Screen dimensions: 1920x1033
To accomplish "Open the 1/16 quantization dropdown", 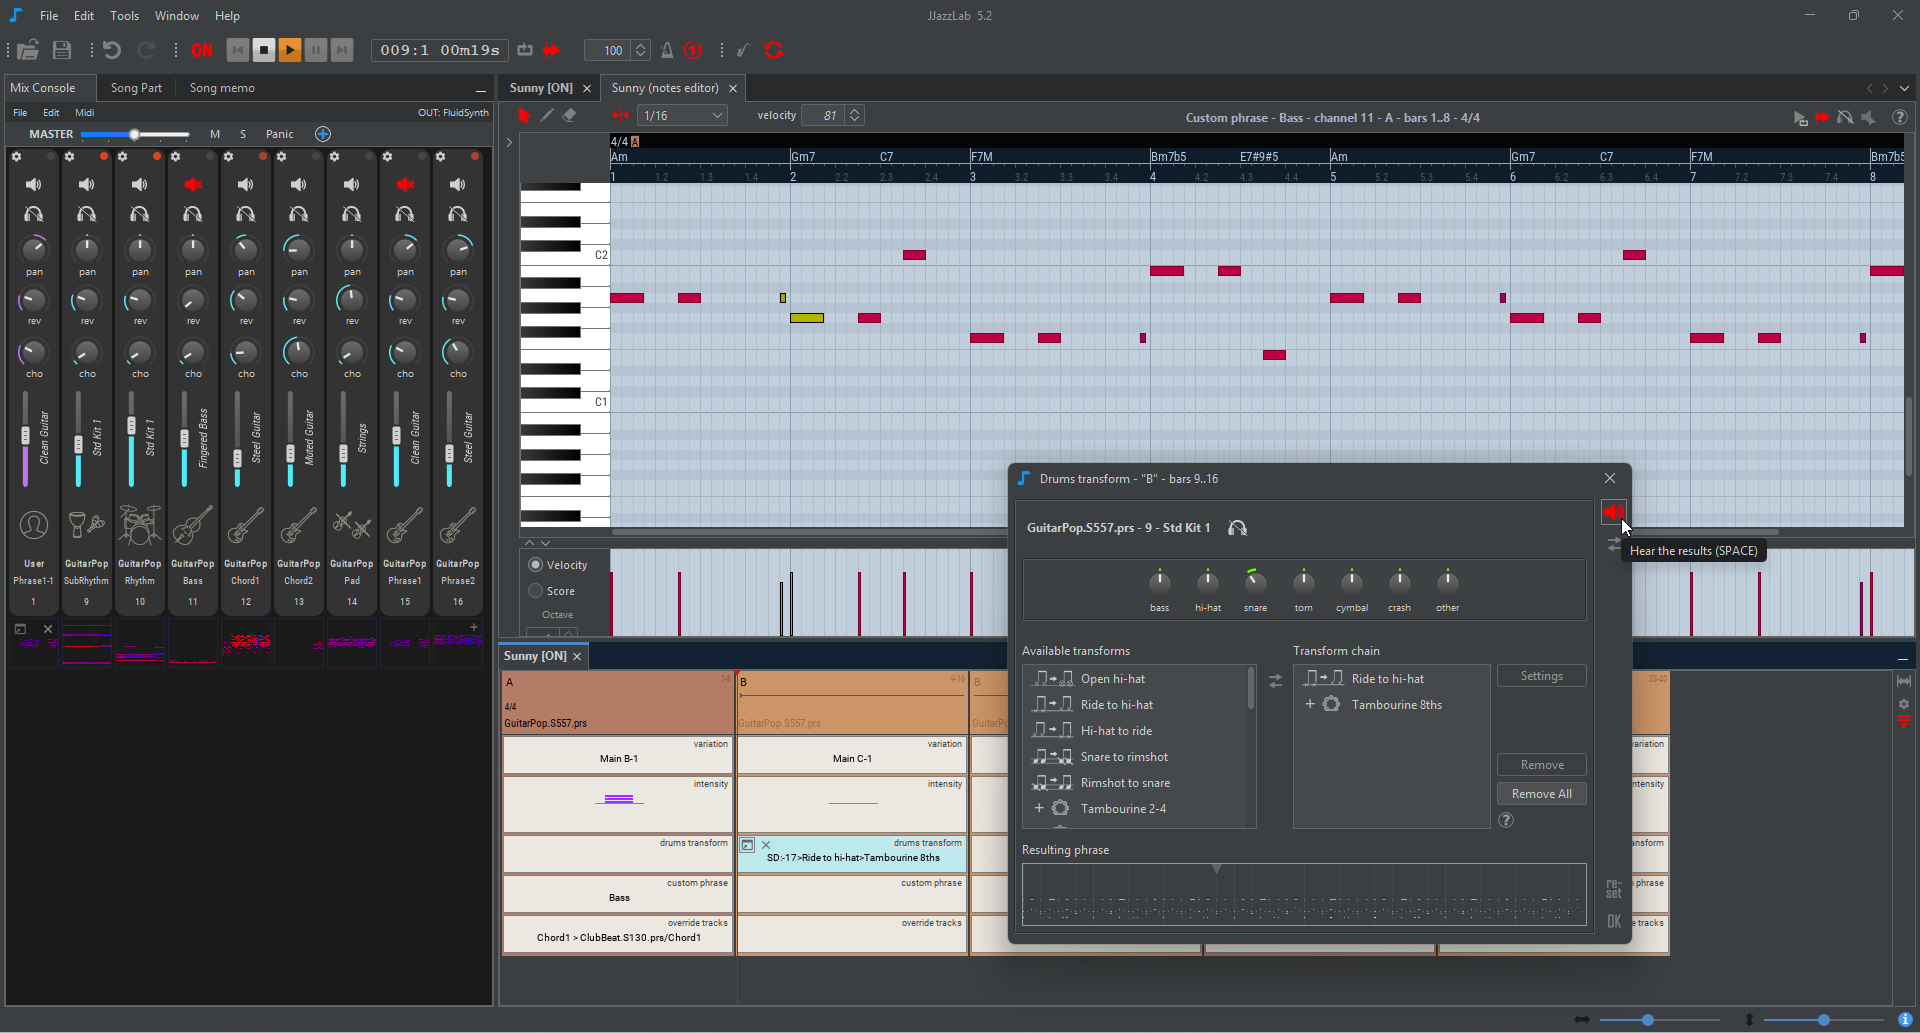I will point(683,116).
